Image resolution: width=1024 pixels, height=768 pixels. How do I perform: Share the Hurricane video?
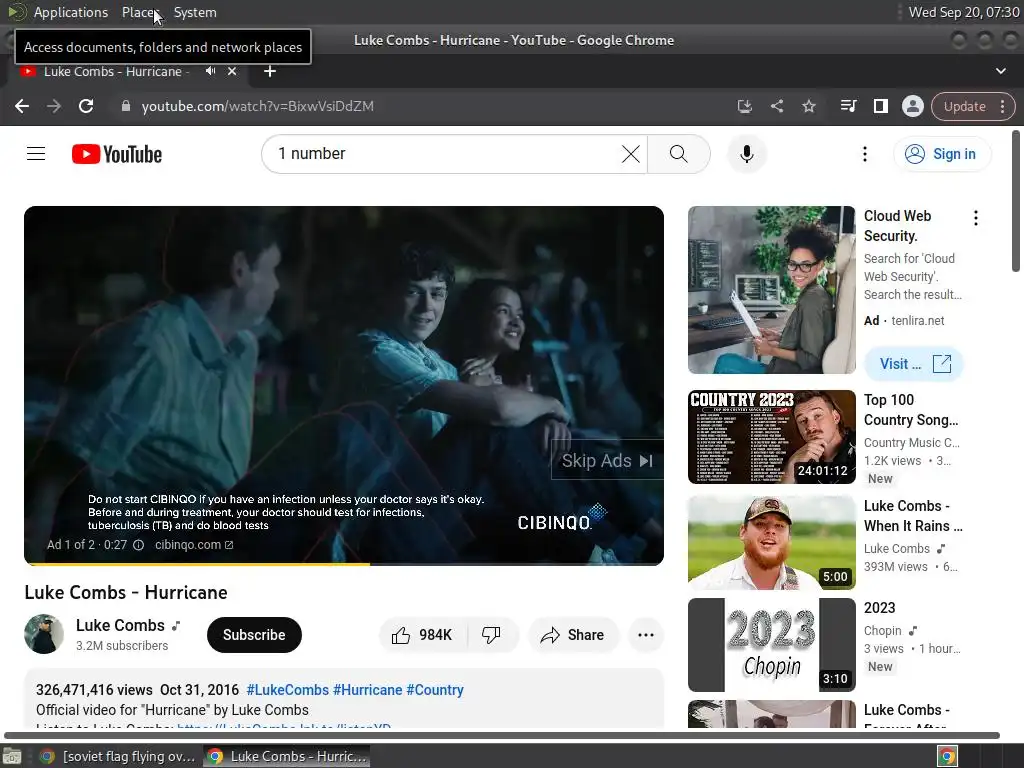tap(573, 635)
